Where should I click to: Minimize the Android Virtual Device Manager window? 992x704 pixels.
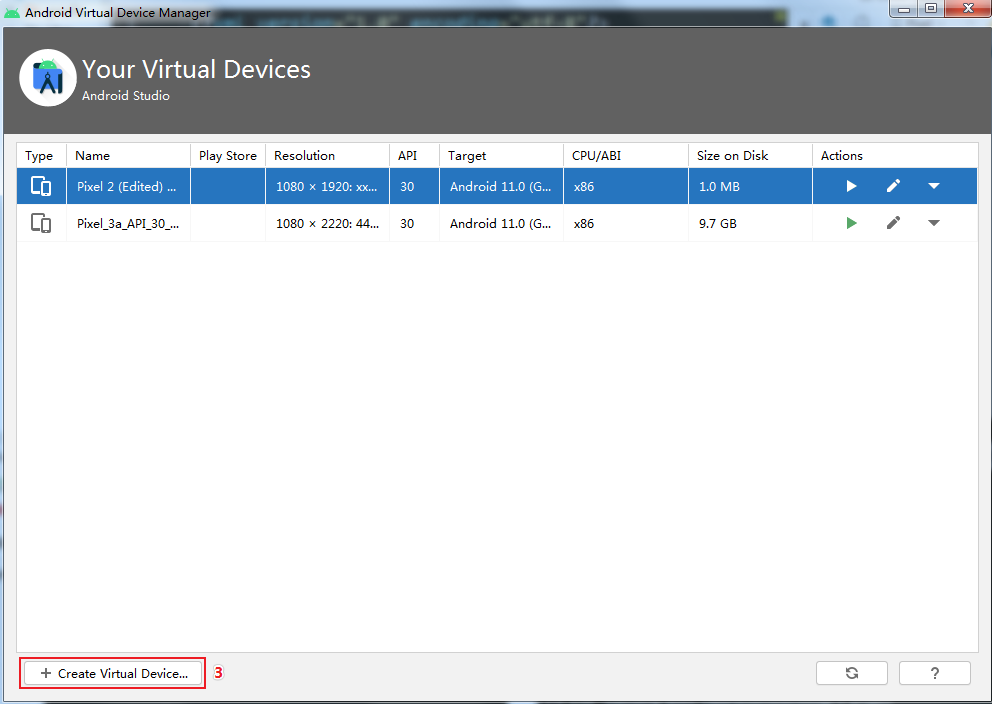[x=904, y=9]
